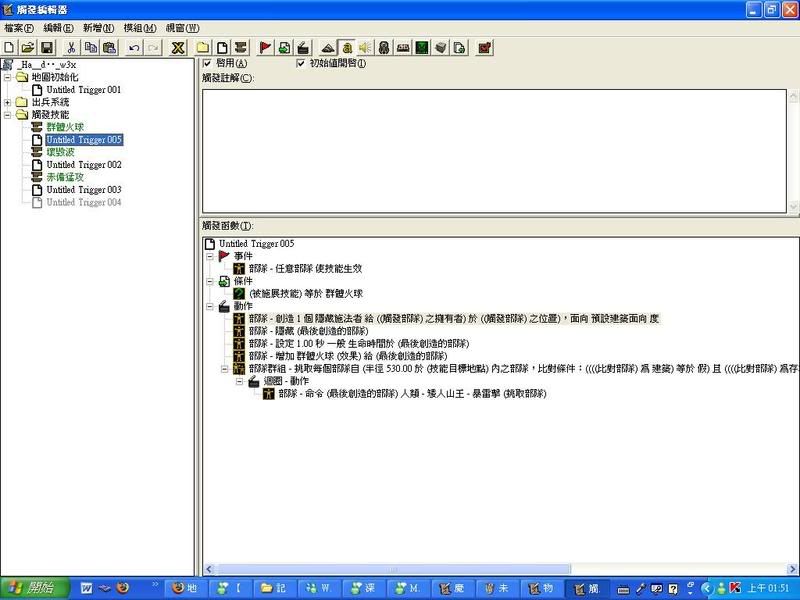Click the New Event red flag toolbar icon
Image resolution: width=800 pixels, height=600 pixels.
pos(265,47)
